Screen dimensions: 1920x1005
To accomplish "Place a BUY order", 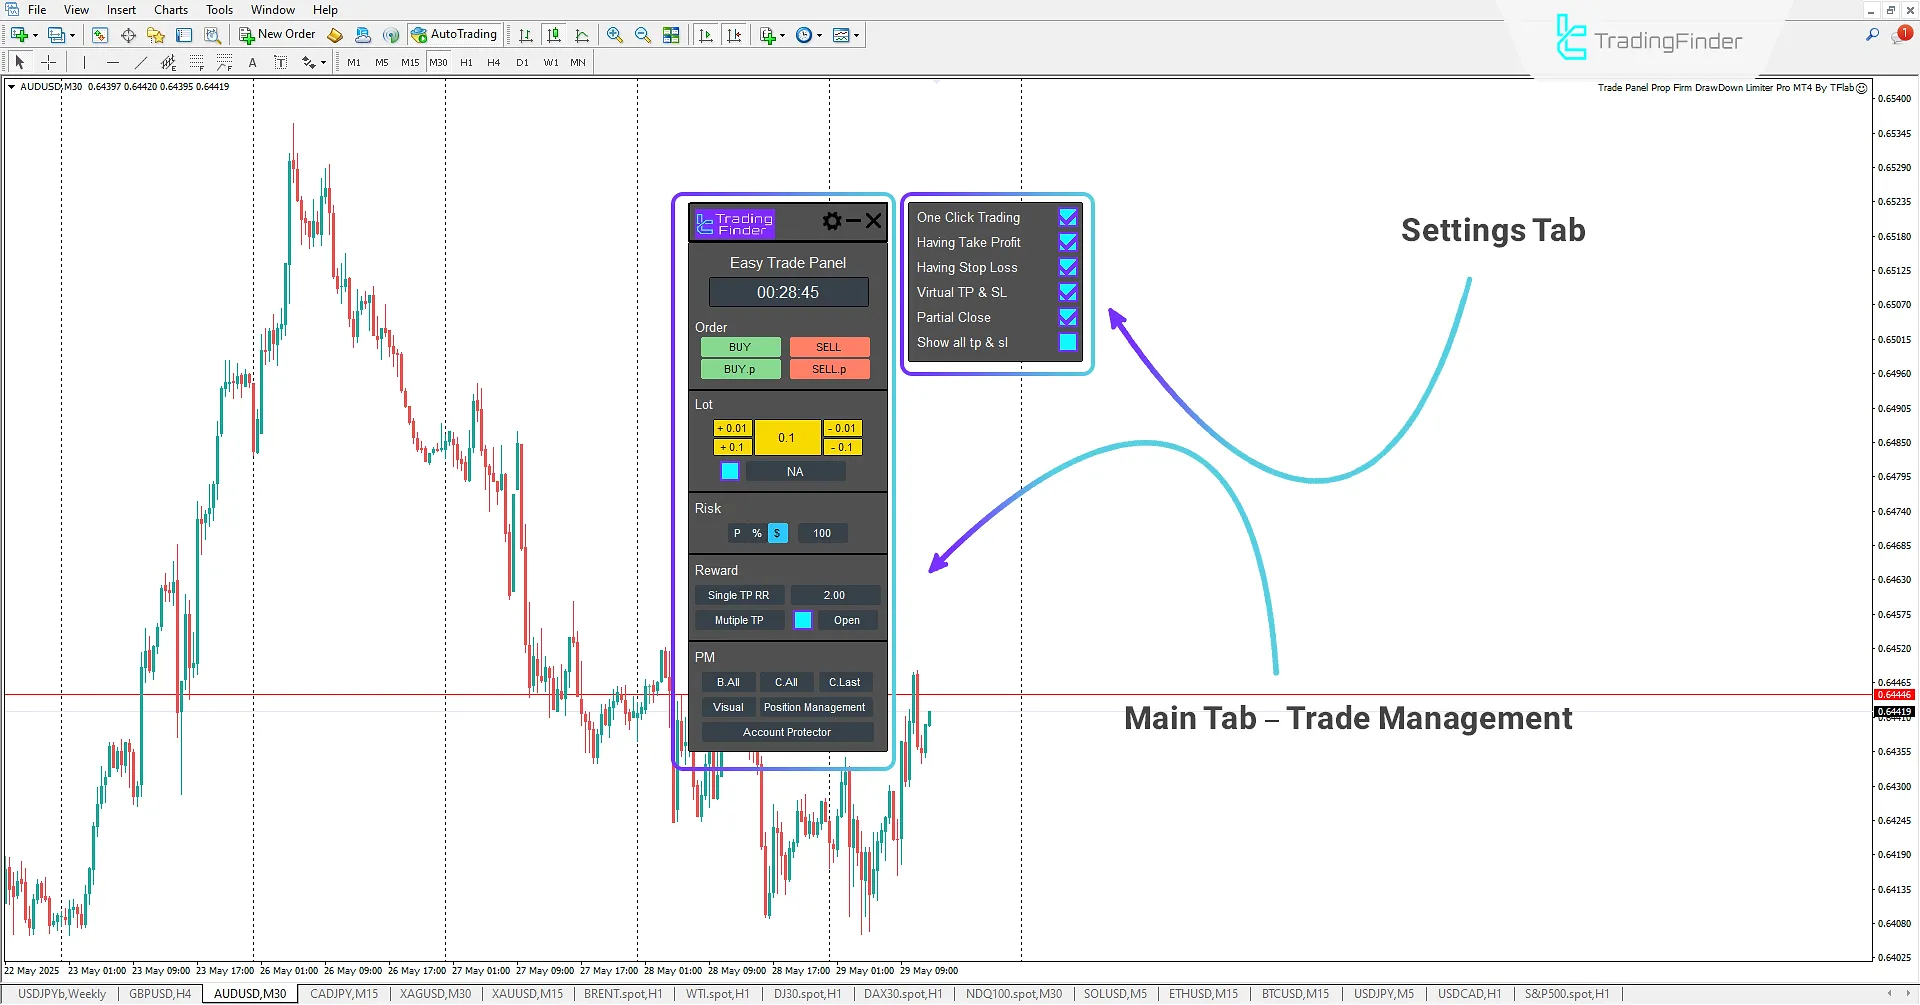I will pyautogui.click(x=740, y=346).
